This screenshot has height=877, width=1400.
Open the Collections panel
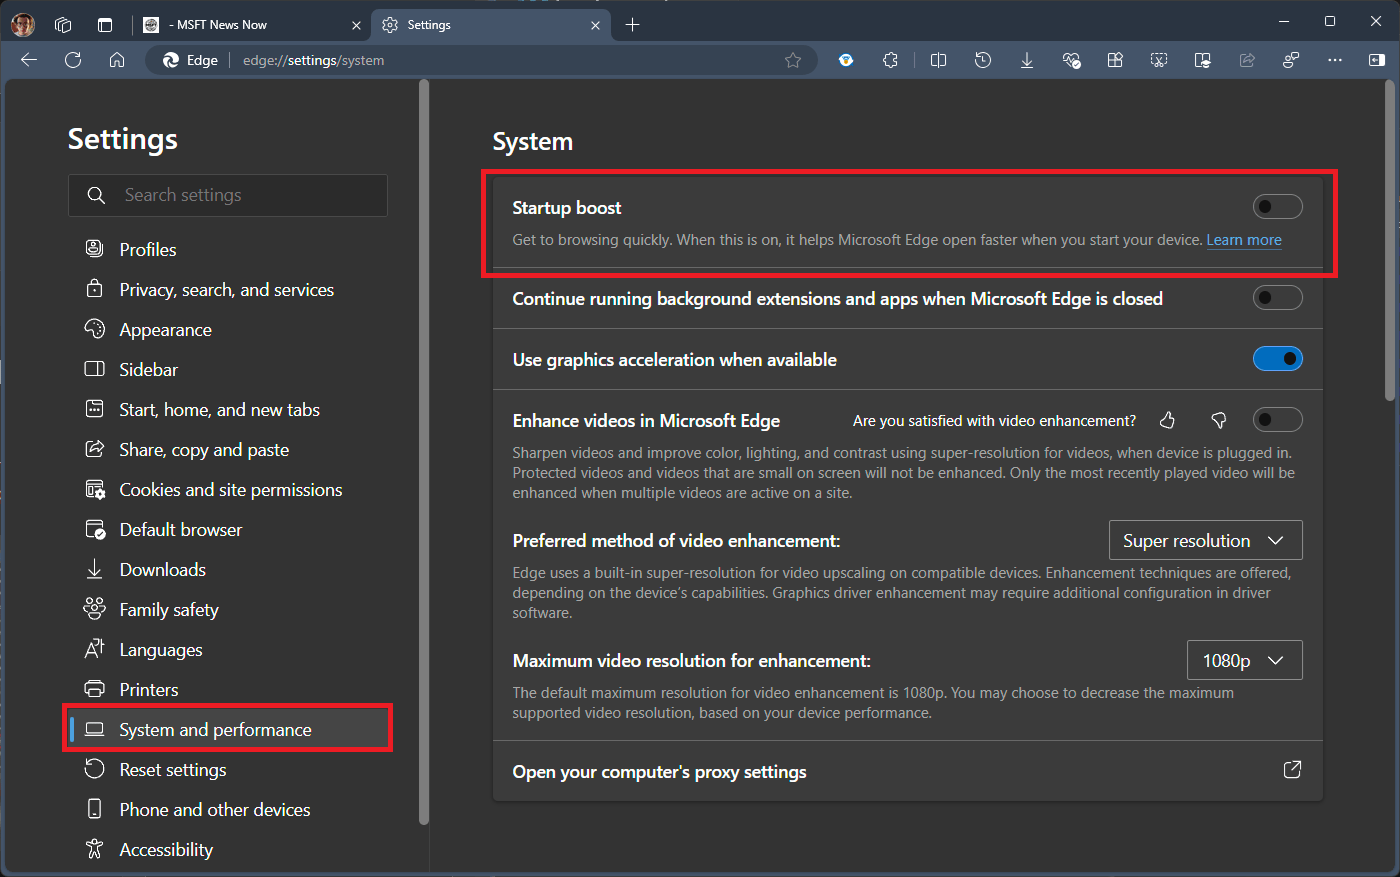tap(1115, 60)
